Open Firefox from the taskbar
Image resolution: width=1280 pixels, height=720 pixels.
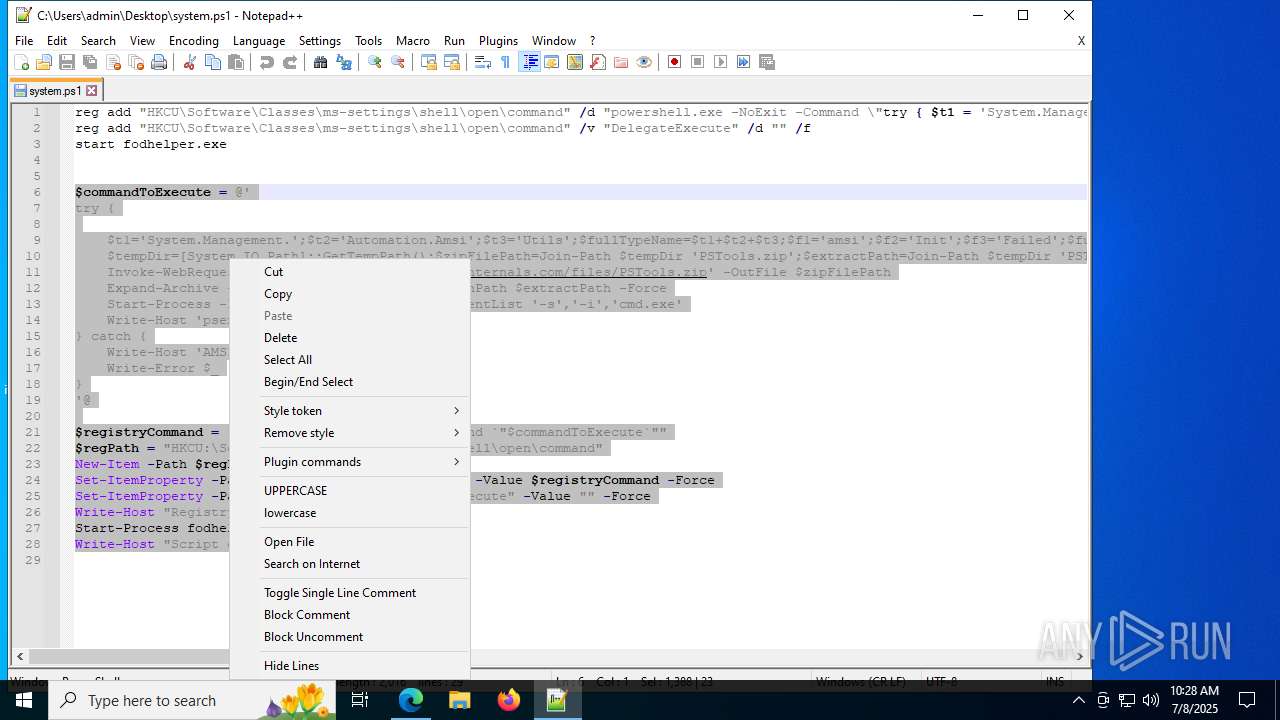[508, 700]
